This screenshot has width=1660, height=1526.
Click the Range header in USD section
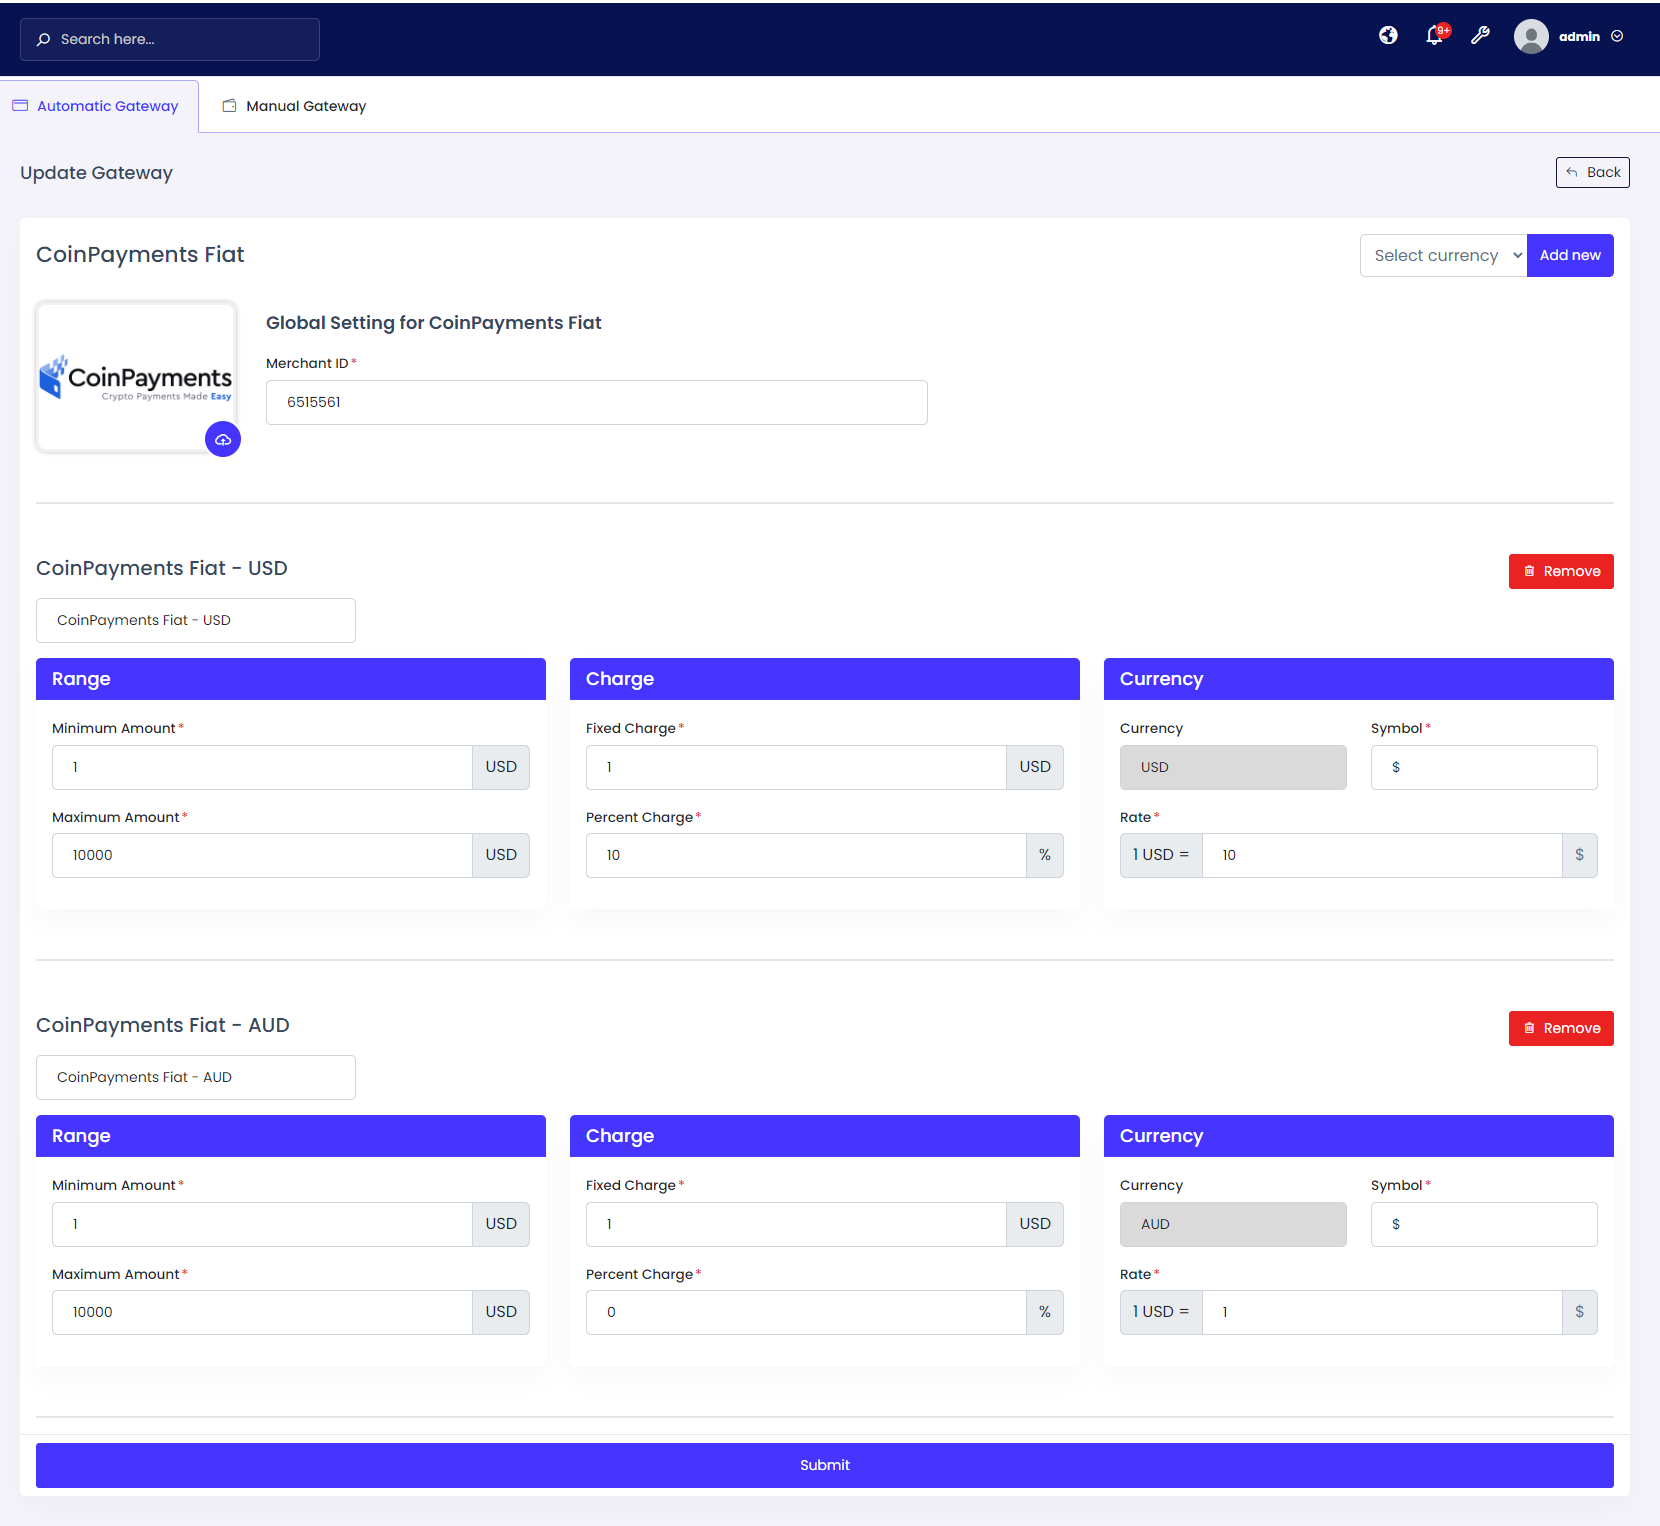pos(291,679)
